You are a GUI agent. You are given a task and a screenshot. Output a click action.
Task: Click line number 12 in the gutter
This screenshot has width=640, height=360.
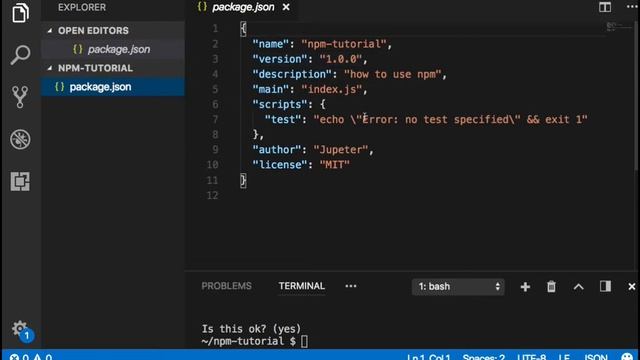click(212, 196)
